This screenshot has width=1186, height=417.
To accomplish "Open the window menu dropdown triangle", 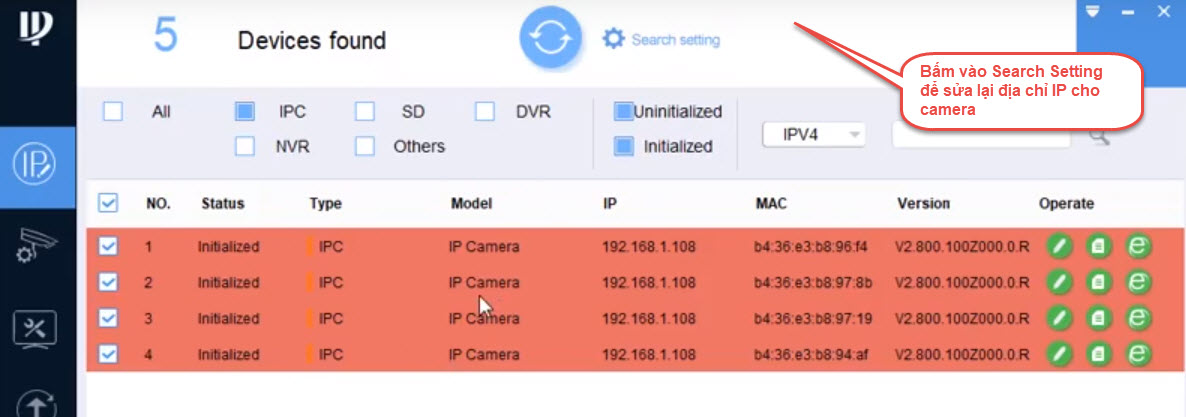I will [1092, 11].
